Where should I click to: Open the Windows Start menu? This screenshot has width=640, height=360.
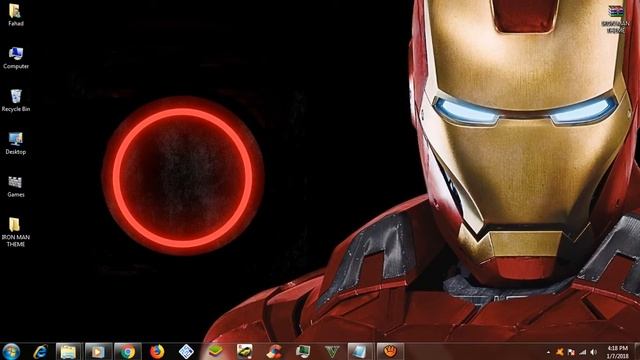tap(11, 351)
